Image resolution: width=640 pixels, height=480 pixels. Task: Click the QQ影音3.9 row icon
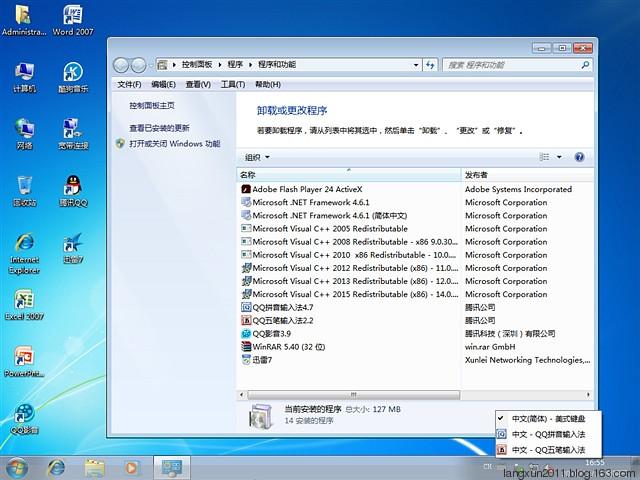tap(246, 333)
